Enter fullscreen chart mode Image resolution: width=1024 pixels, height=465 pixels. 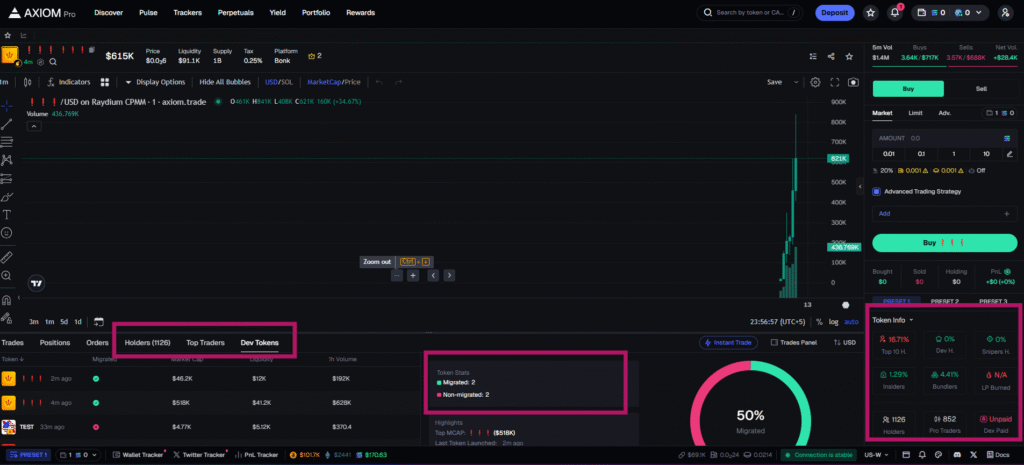(x=834, y=82)
